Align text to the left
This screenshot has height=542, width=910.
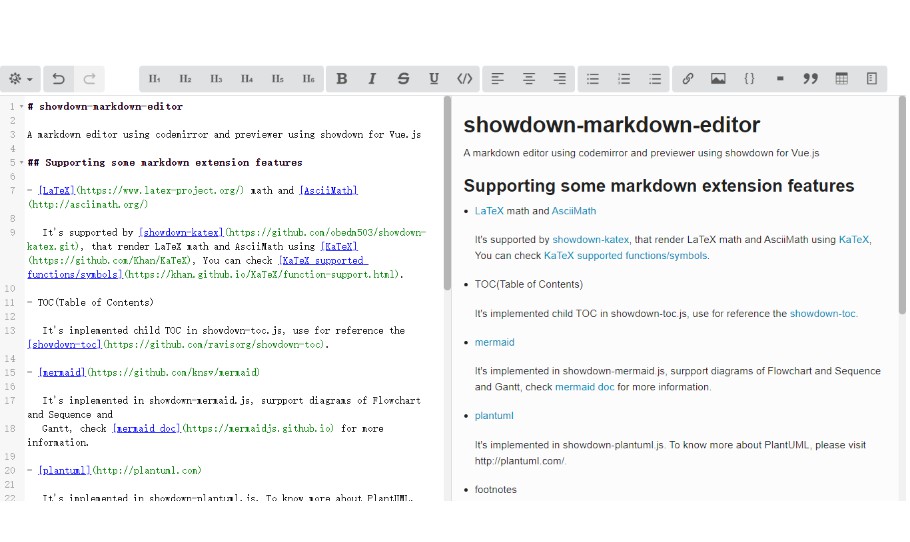tap(497, 79)
